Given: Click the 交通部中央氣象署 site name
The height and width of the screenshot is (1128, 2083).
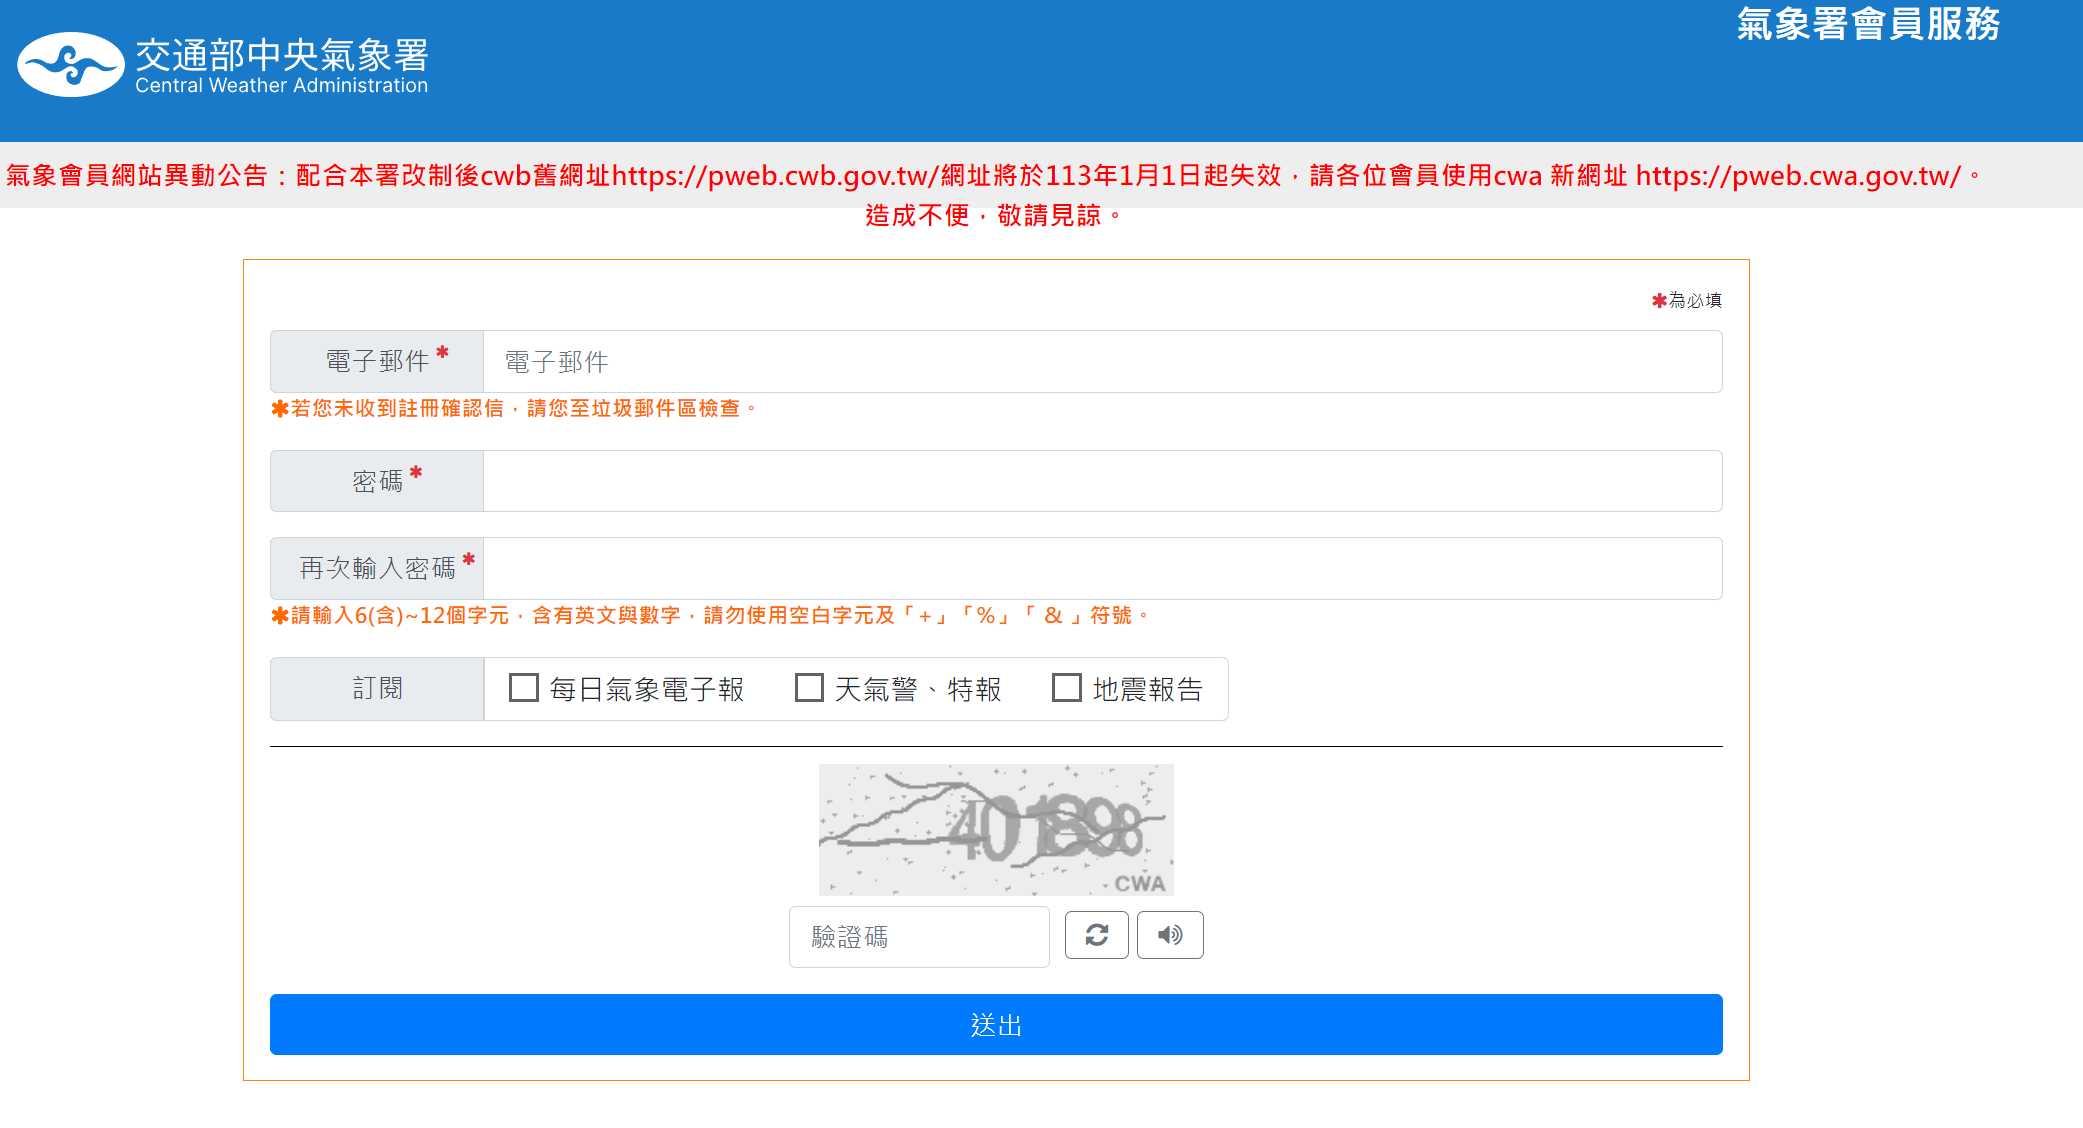Looking at the screenshot, I should [x=281, y=55].
